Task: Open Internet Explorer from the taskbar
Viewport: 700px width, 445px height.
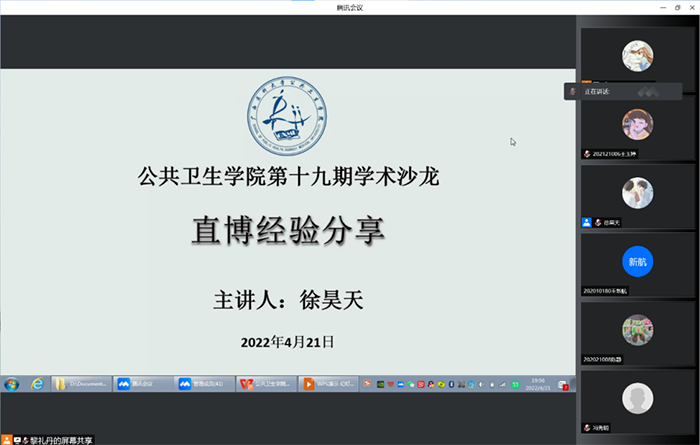Action: [x=37, y=384]
